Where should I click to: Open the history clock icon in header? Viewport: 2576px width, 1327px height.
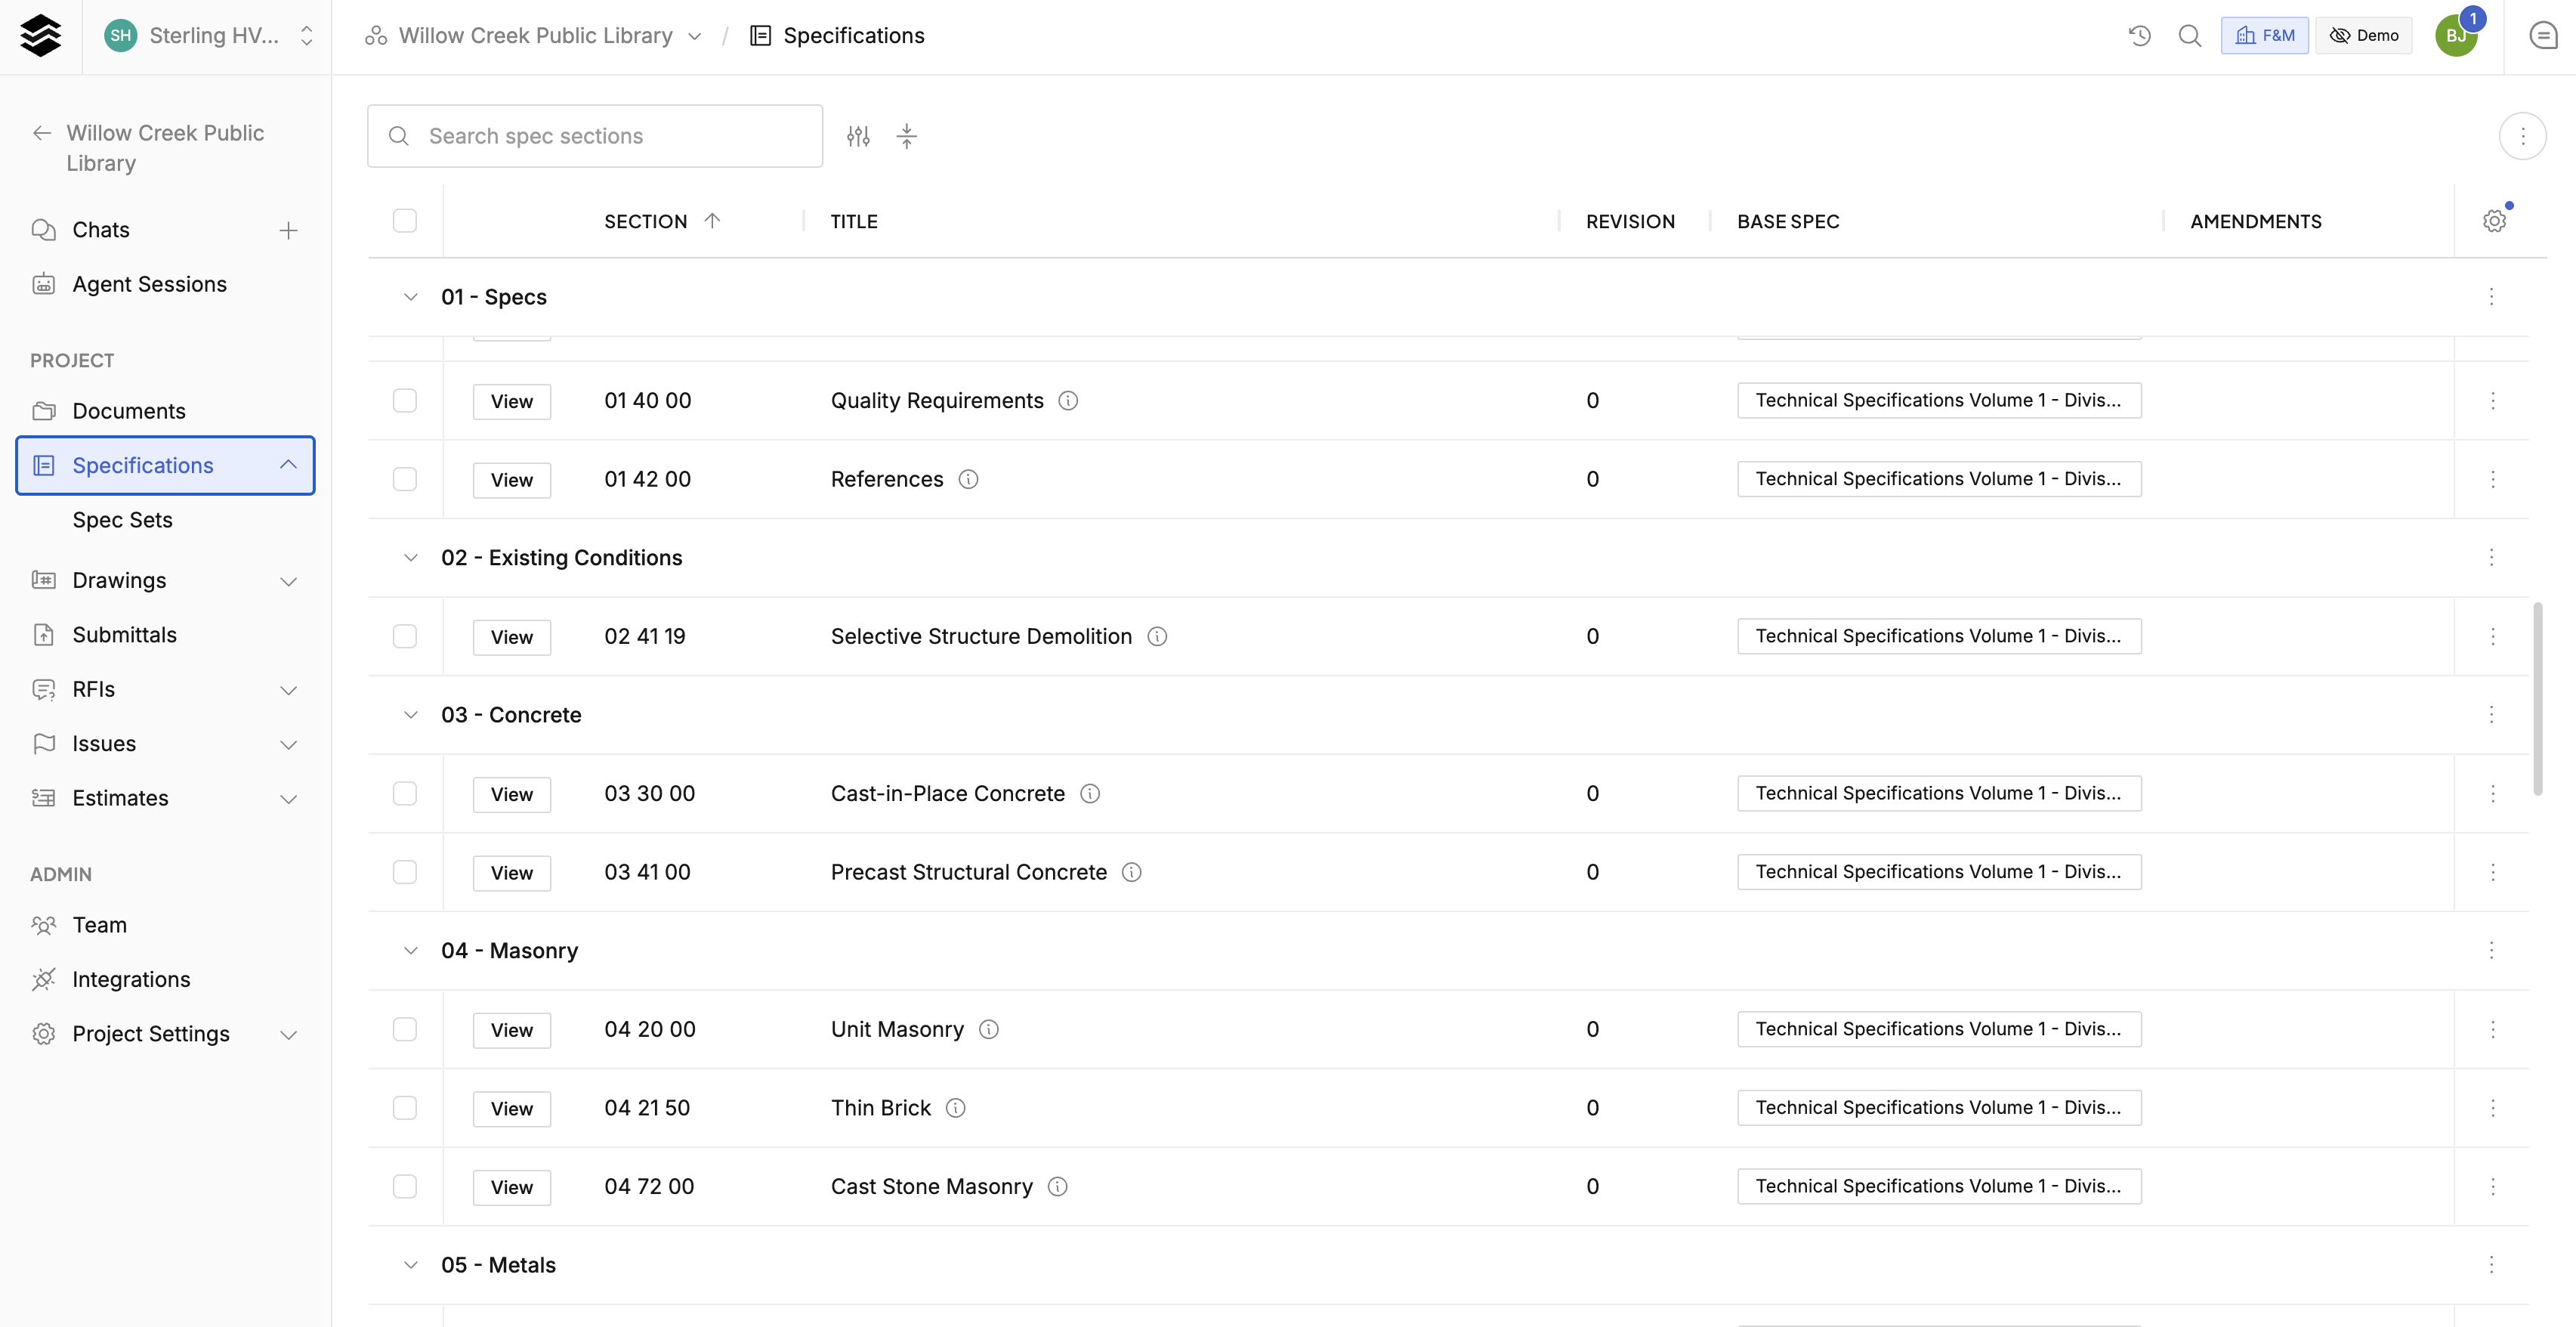2139,36
